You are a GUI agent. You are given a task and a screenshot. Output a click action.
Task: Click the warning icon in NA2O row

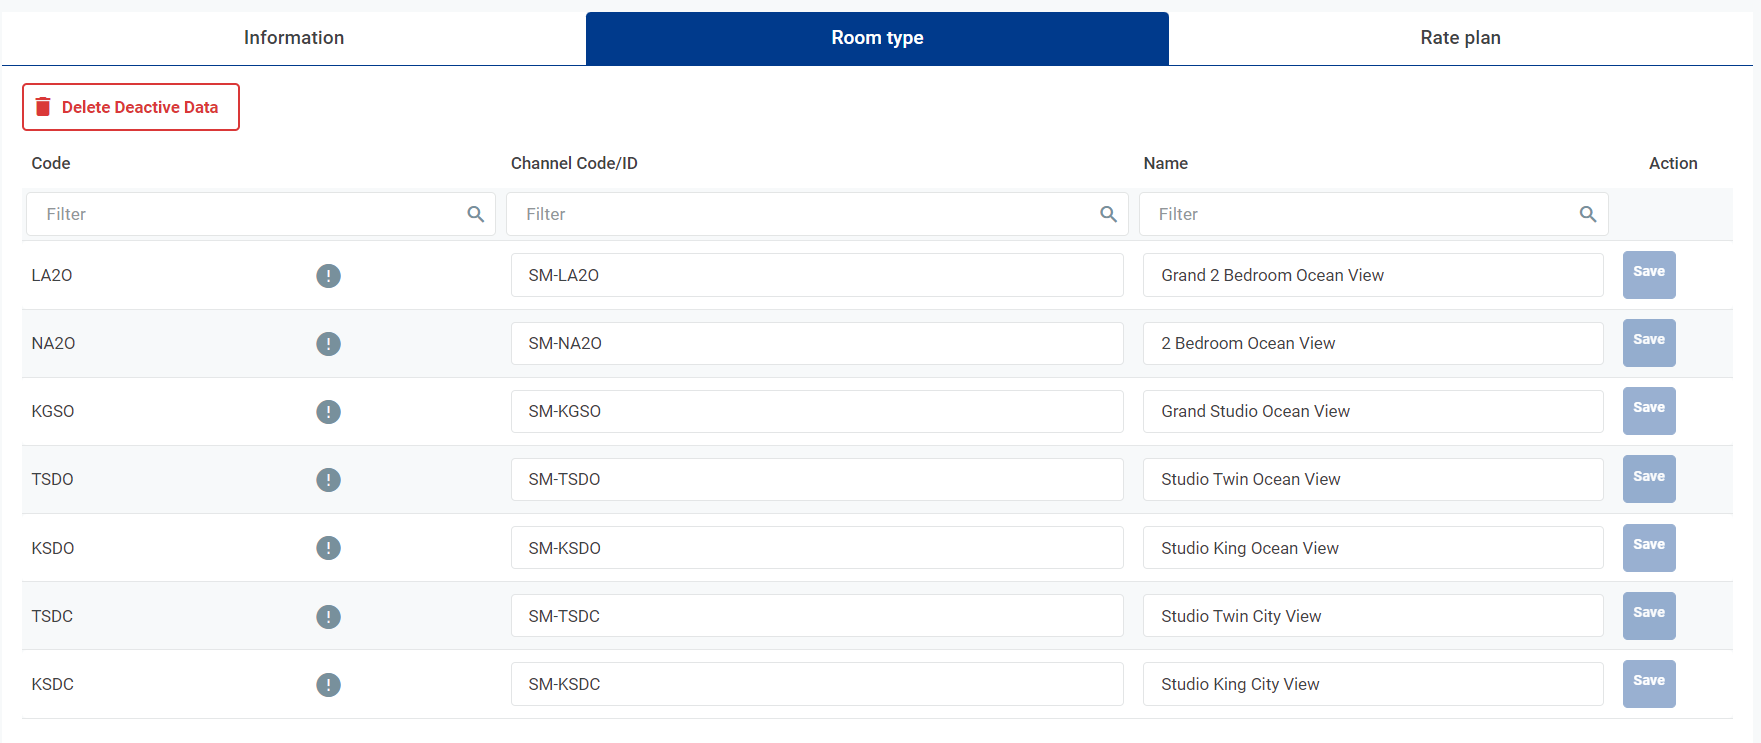coord(328,344)
